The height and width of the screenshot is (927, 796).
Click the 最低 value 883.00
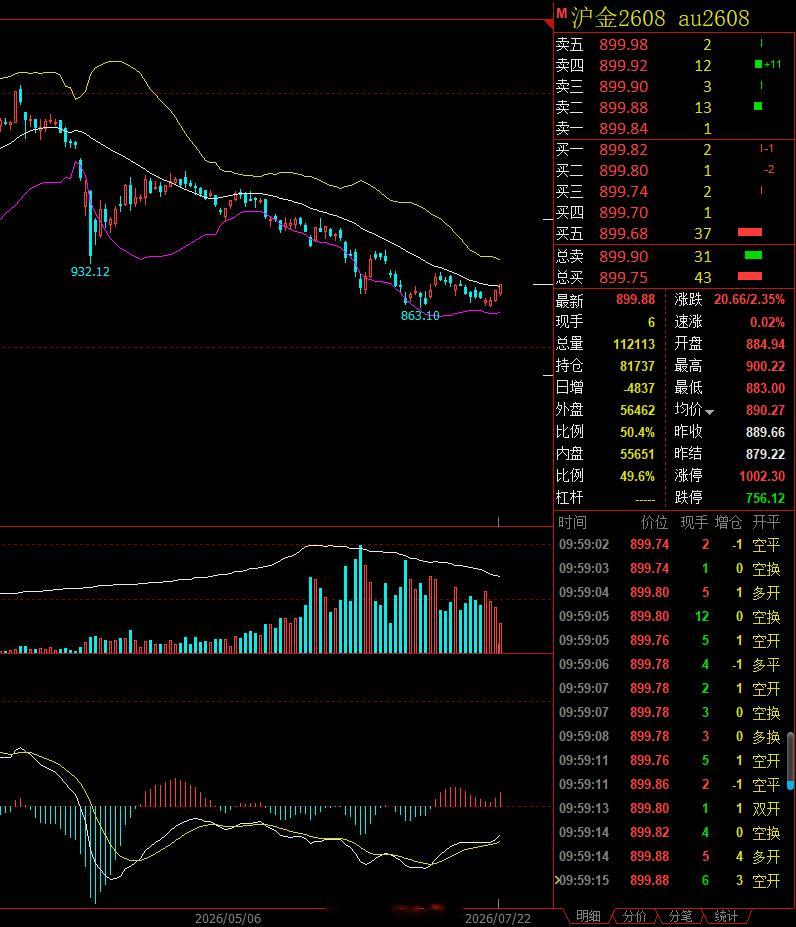click(765, 388)
